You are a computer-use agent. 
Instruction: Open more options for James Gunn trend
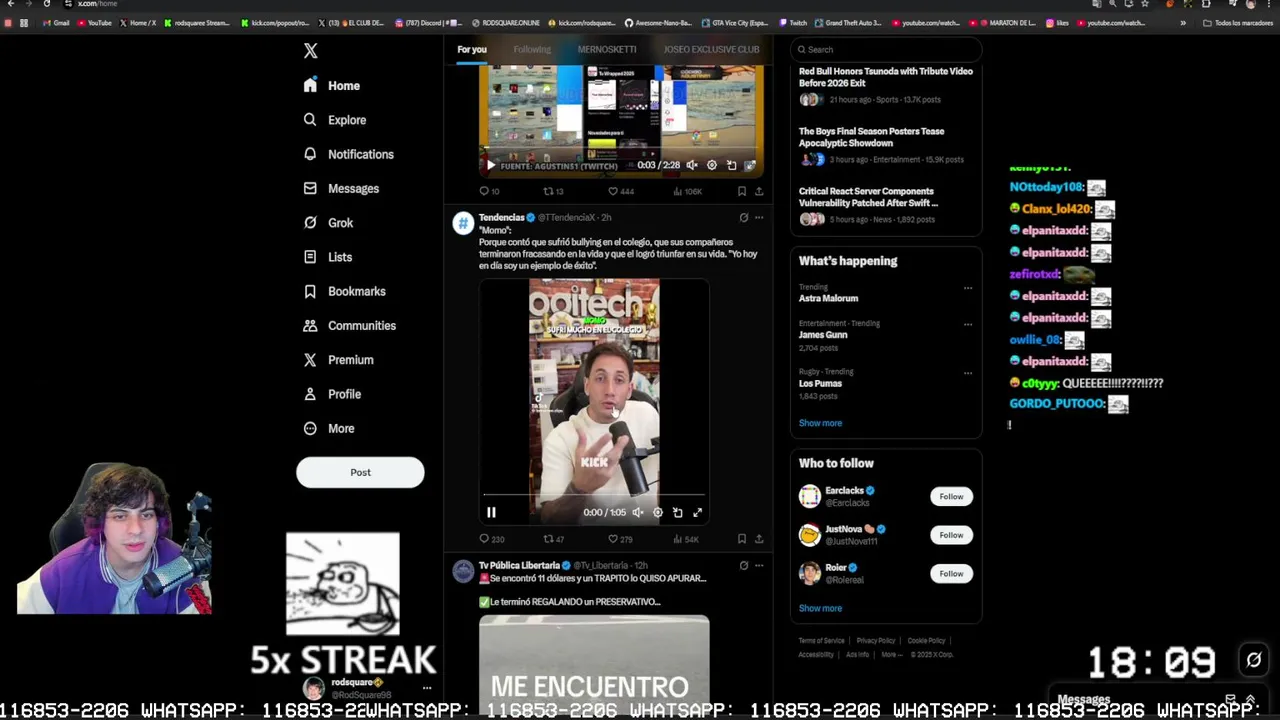(967, 324)
